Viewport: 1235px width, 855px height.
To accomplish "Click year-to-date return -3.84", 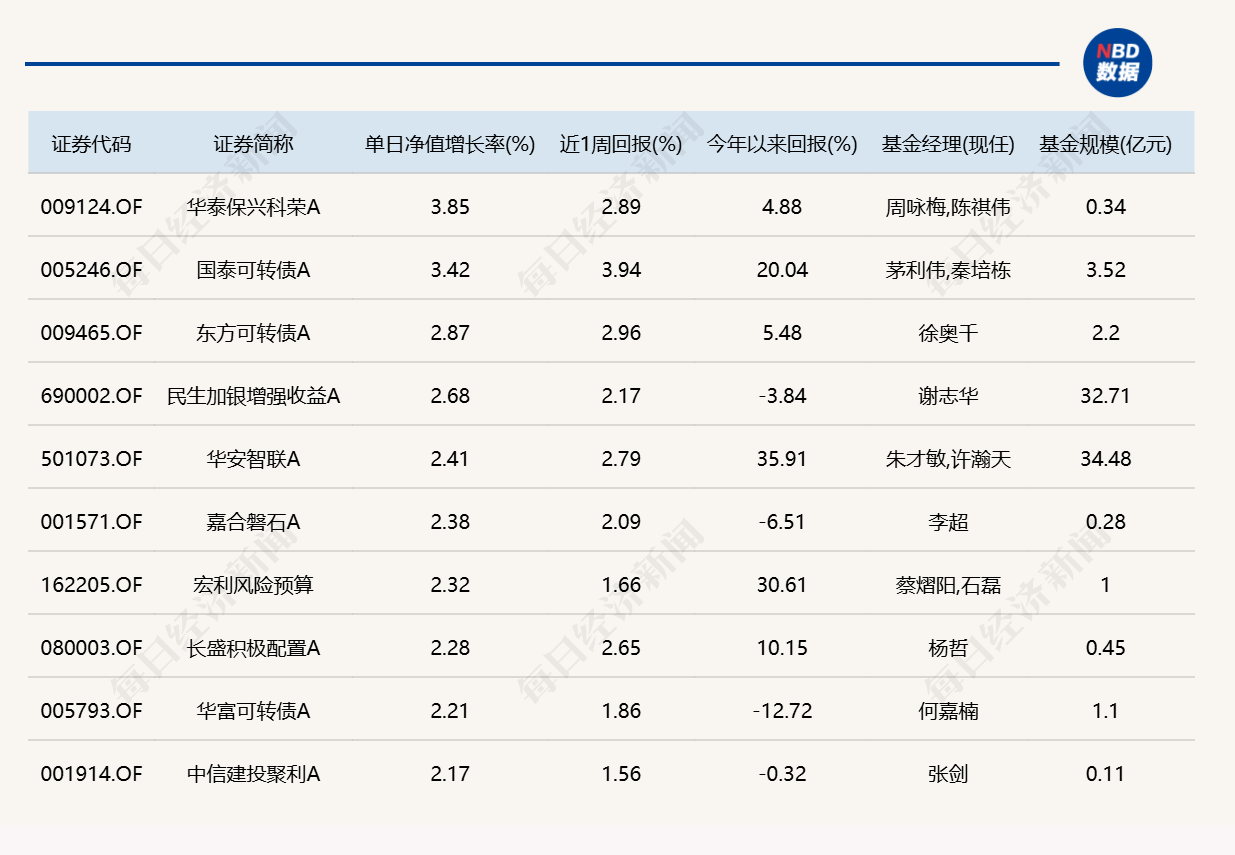I will (x=782, y=396).
